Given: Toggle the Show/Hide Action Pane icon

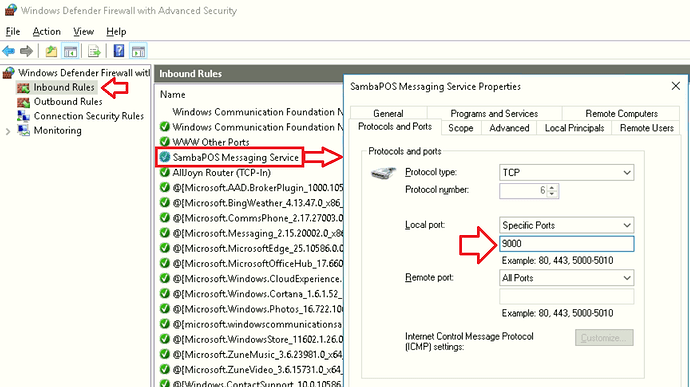Looking at the screenshot, I should [x=138, y=52].
